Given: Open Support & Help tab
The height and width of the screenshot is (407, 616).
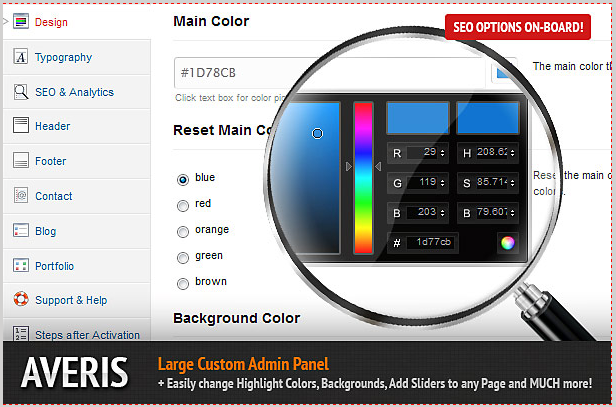Looking at the screenshot, I should (x=77, y=300).
